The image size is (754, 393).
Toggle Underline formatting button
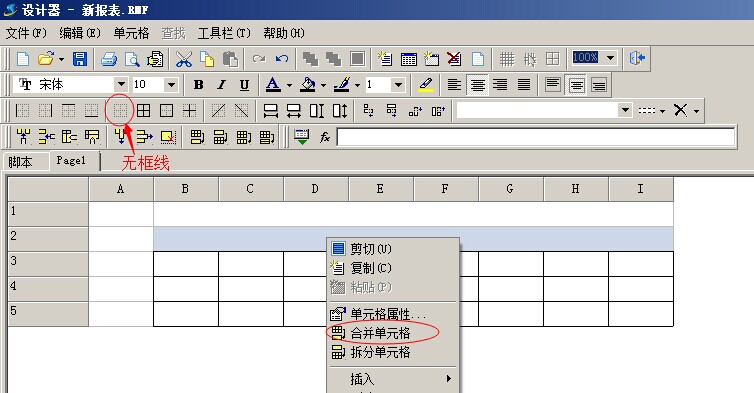(x=244, y=85)
